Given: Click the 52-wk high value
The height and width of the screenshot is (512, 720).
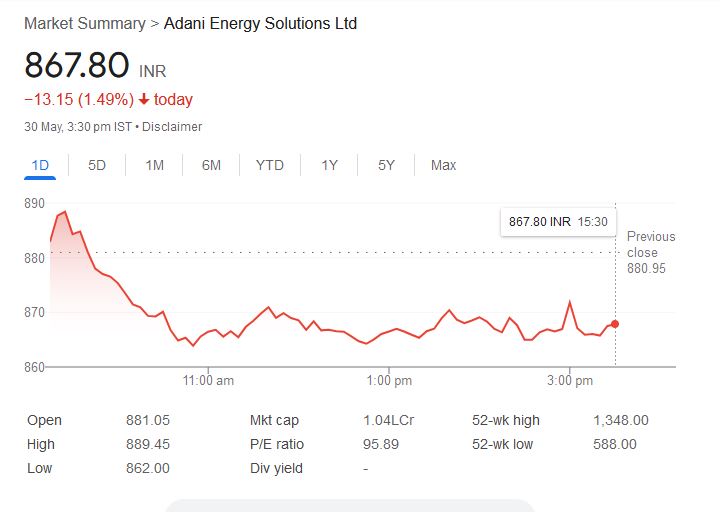Looking at the screenshot, I should (x=620, y=420).
